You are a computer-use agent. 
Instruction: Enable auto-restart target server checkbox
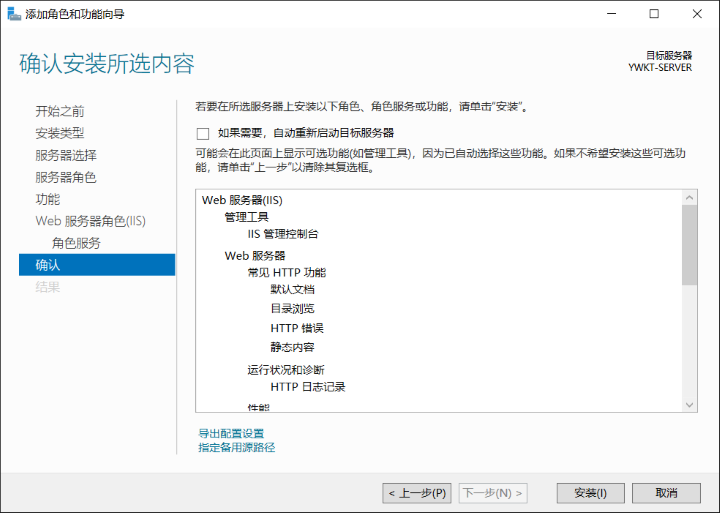pos(202,134)
